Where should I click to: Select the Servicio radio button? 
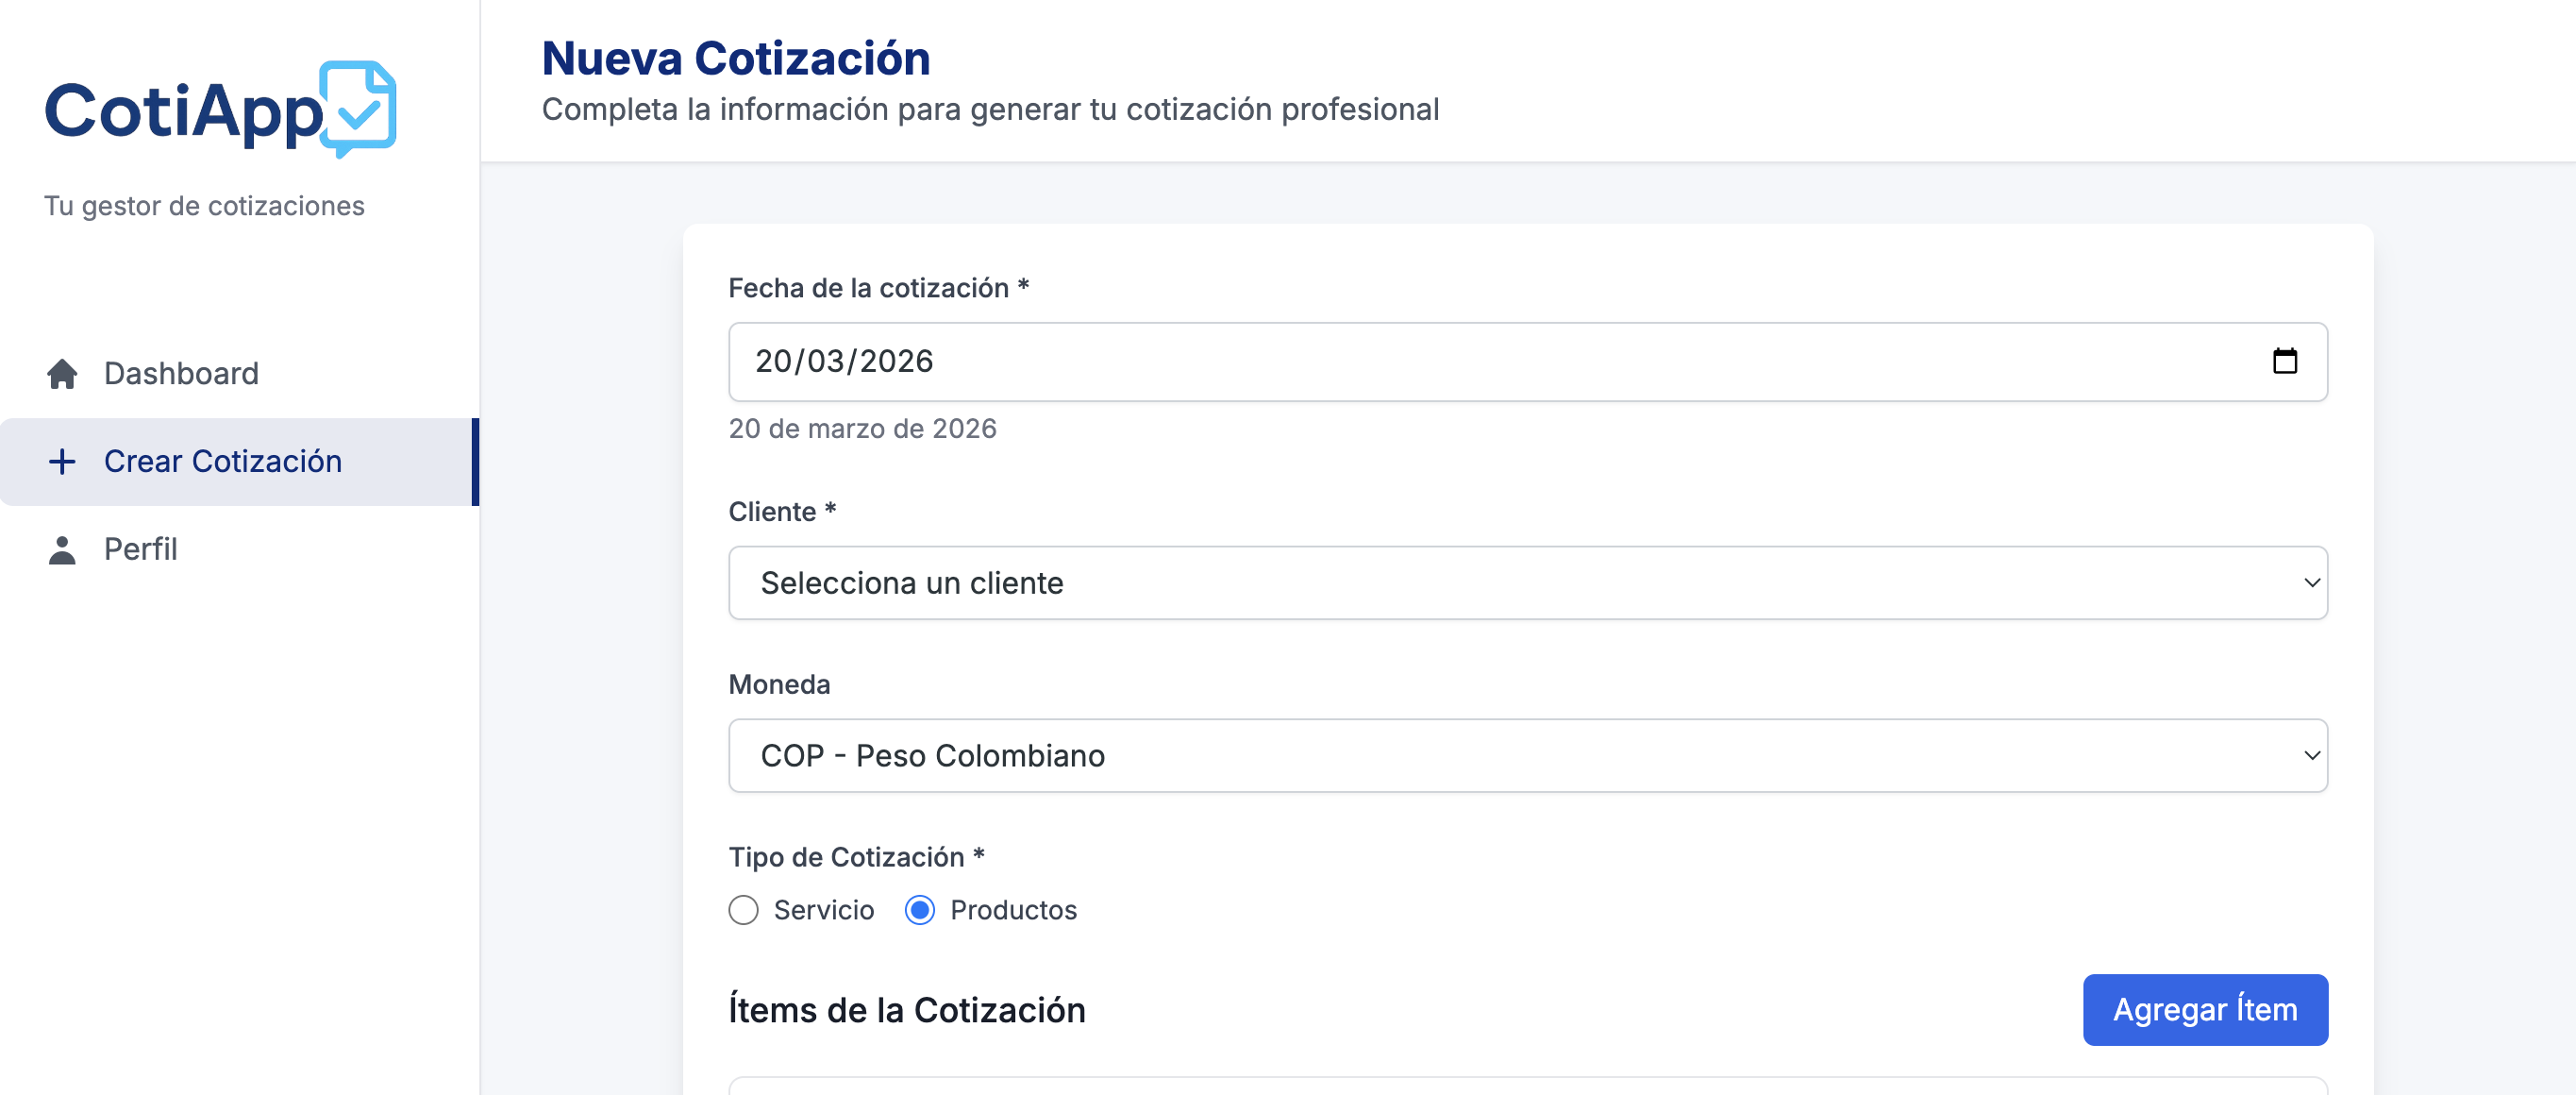(743, 910)
